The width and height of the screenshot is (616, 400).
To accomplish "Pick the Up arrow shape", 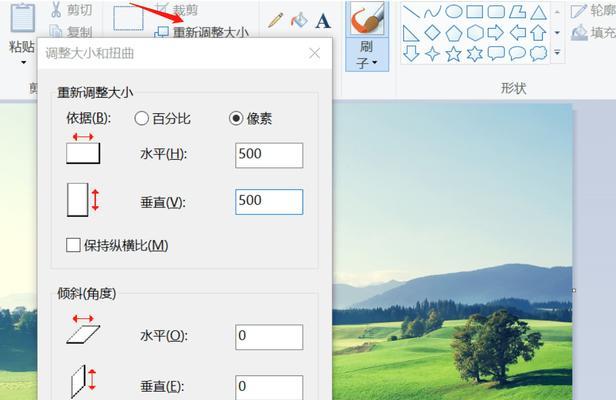I will (x=539, y=33).
